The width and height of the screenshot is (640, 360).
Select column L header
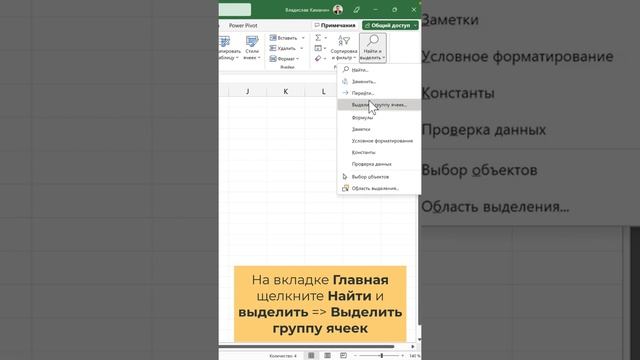click(323, 91)
